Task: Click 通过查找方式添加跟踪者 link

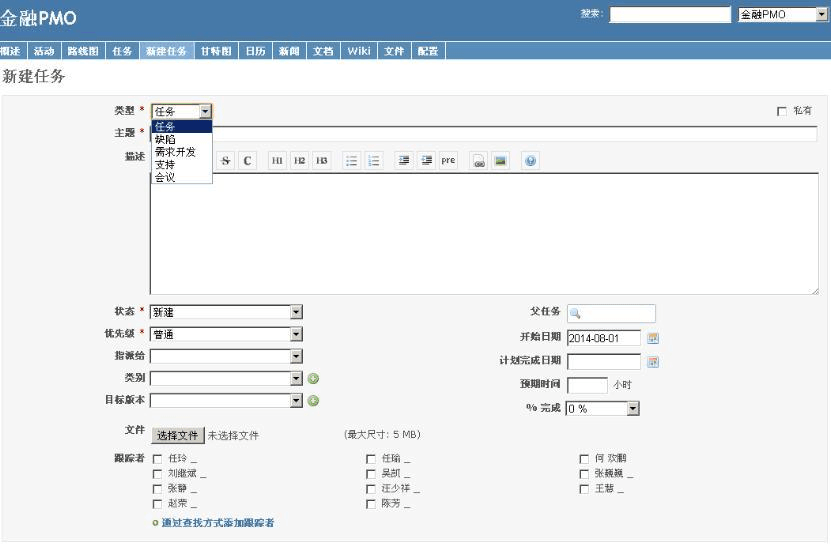Action: click(218, 523)
